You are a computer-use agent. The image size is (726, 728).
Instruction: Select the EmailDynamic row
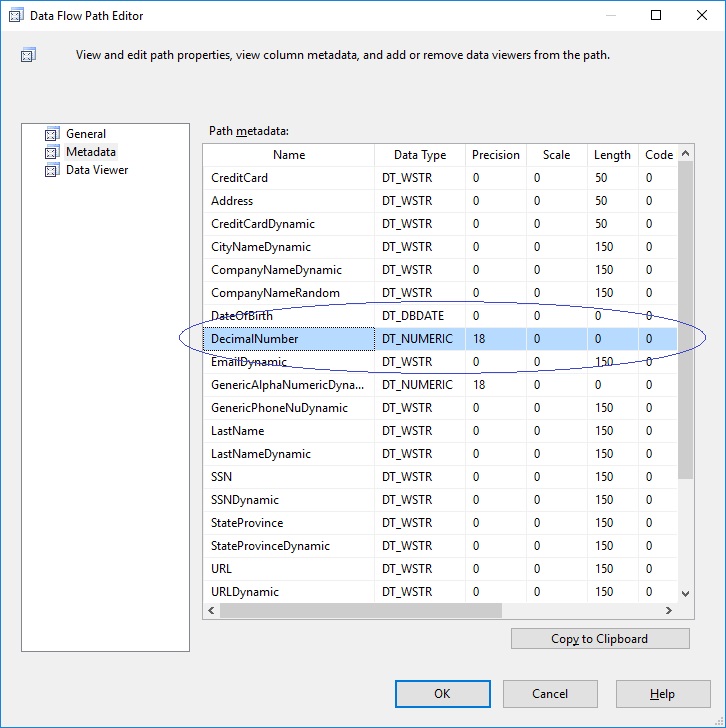[440, 362]
